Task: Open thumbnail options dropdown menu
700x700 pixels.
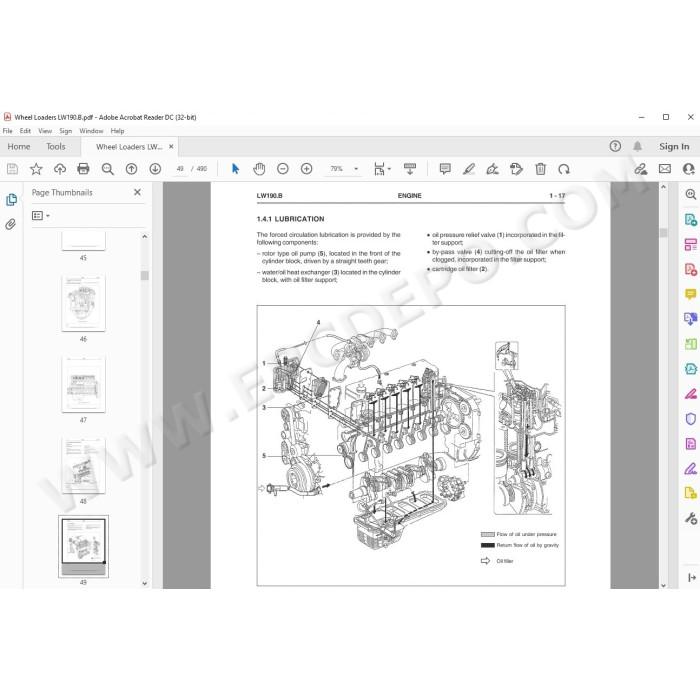Action: click(x=41, y=216)
